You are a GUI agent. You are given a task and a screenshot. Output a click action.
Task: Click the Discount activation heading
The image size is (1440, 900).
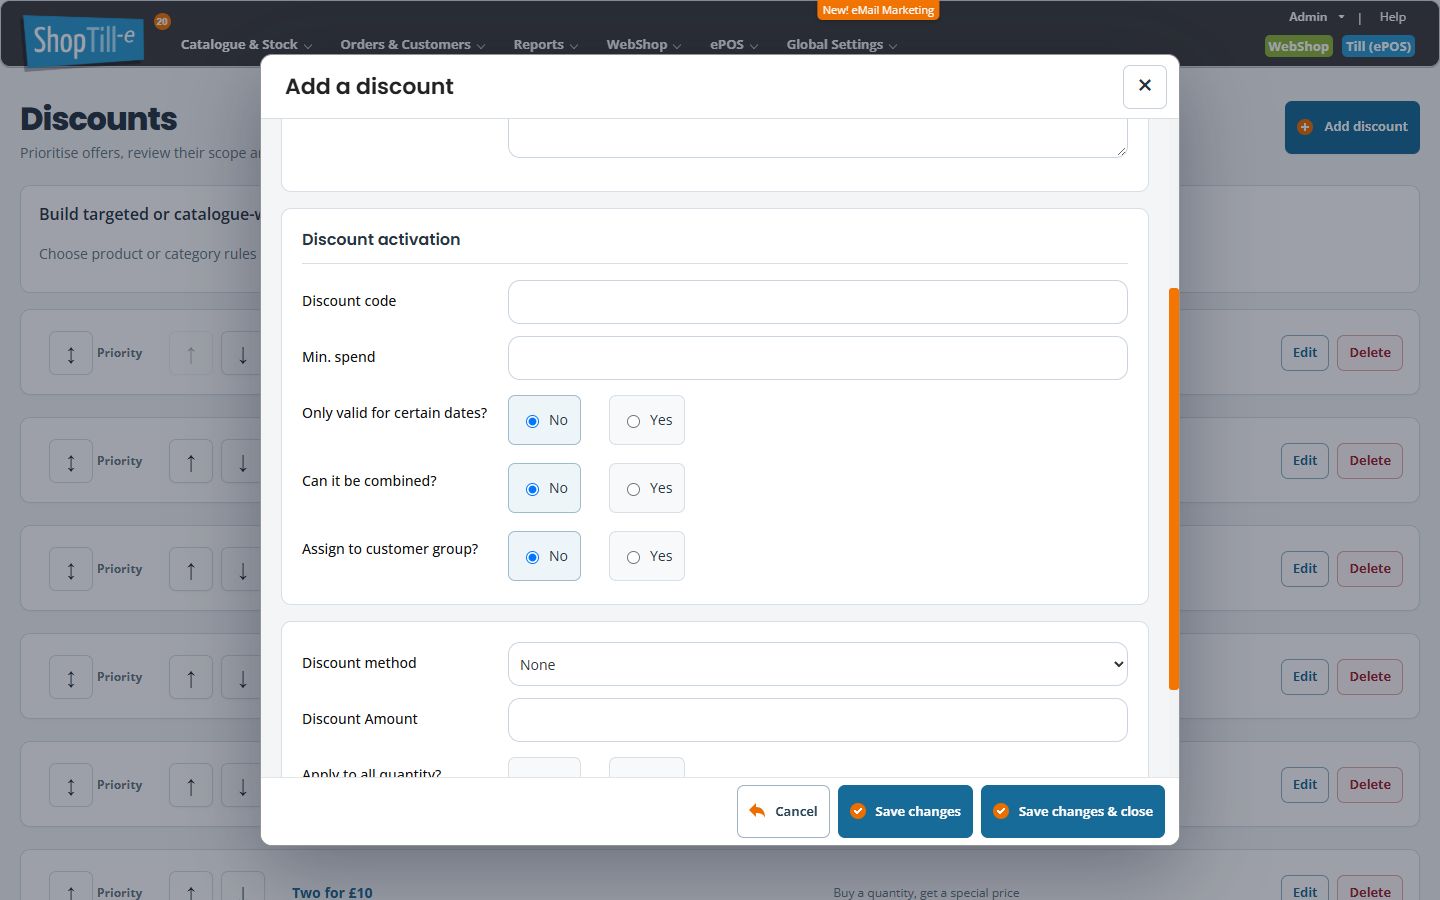(x=381, y=239)
